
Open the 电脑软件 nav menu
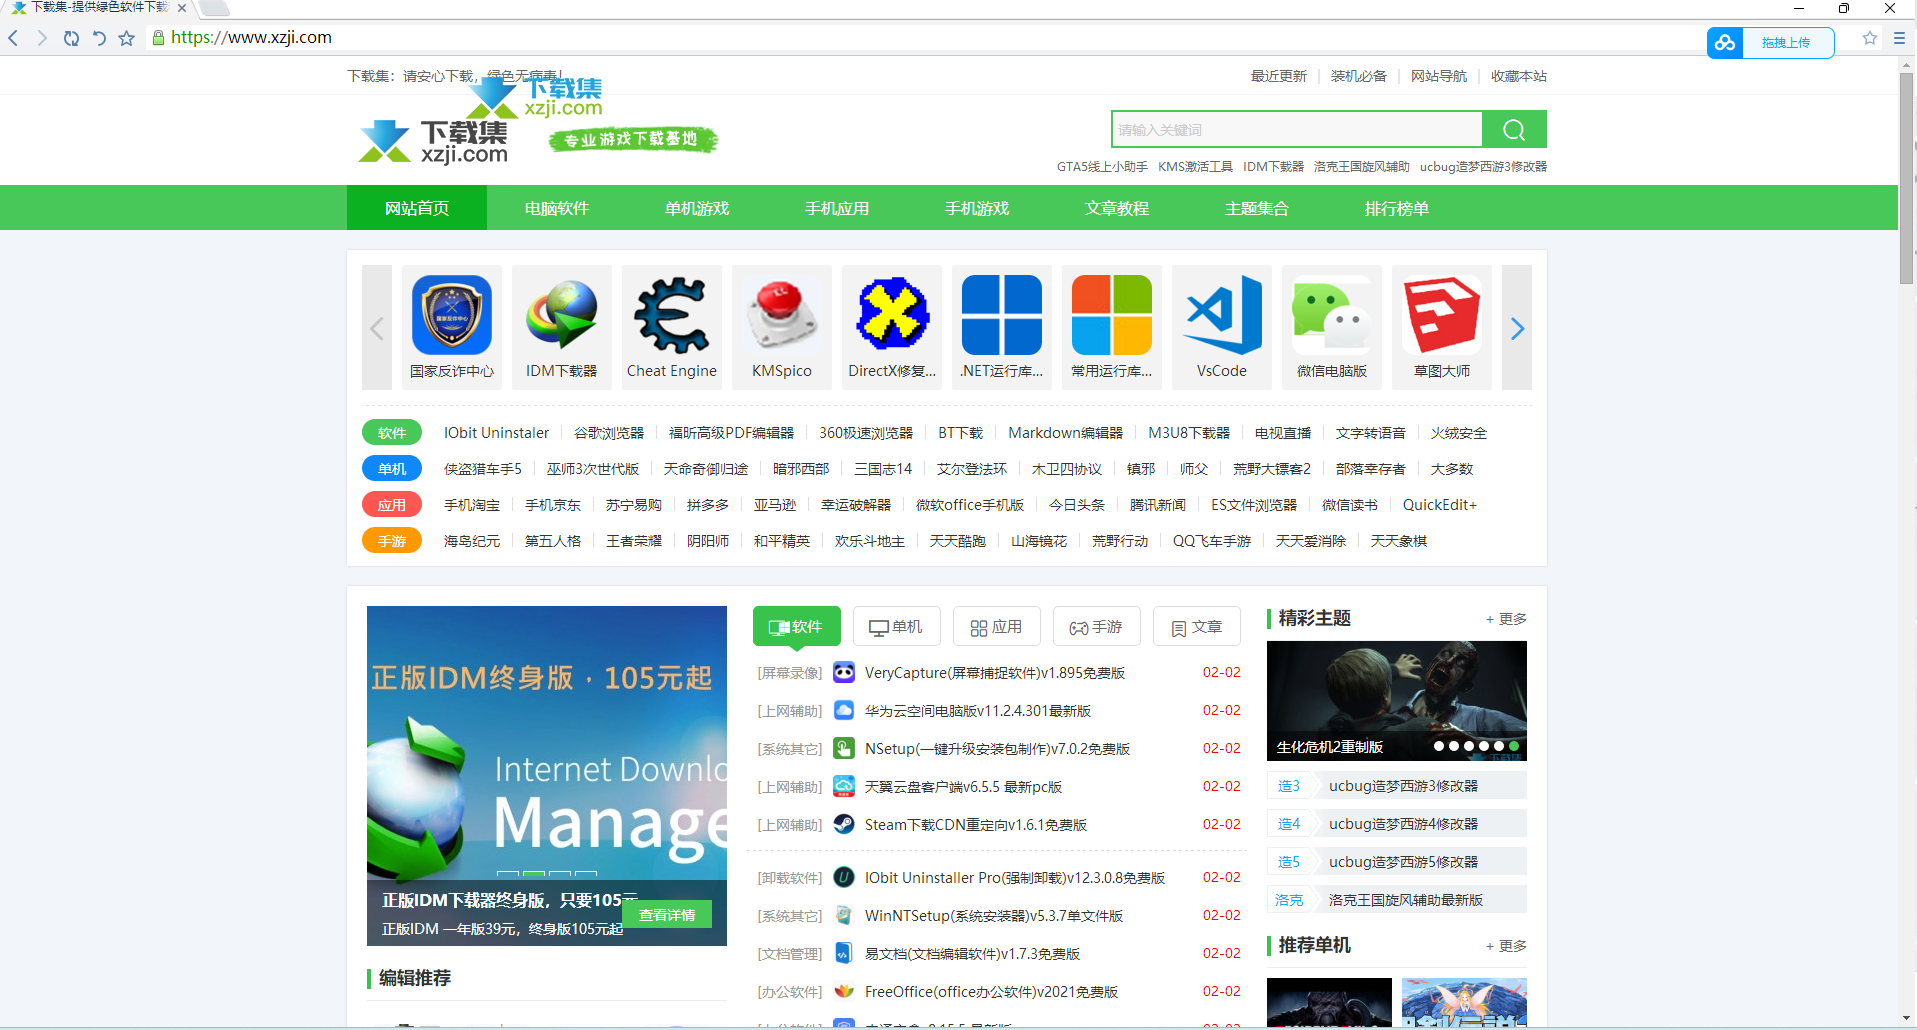[x=557, y=208]
